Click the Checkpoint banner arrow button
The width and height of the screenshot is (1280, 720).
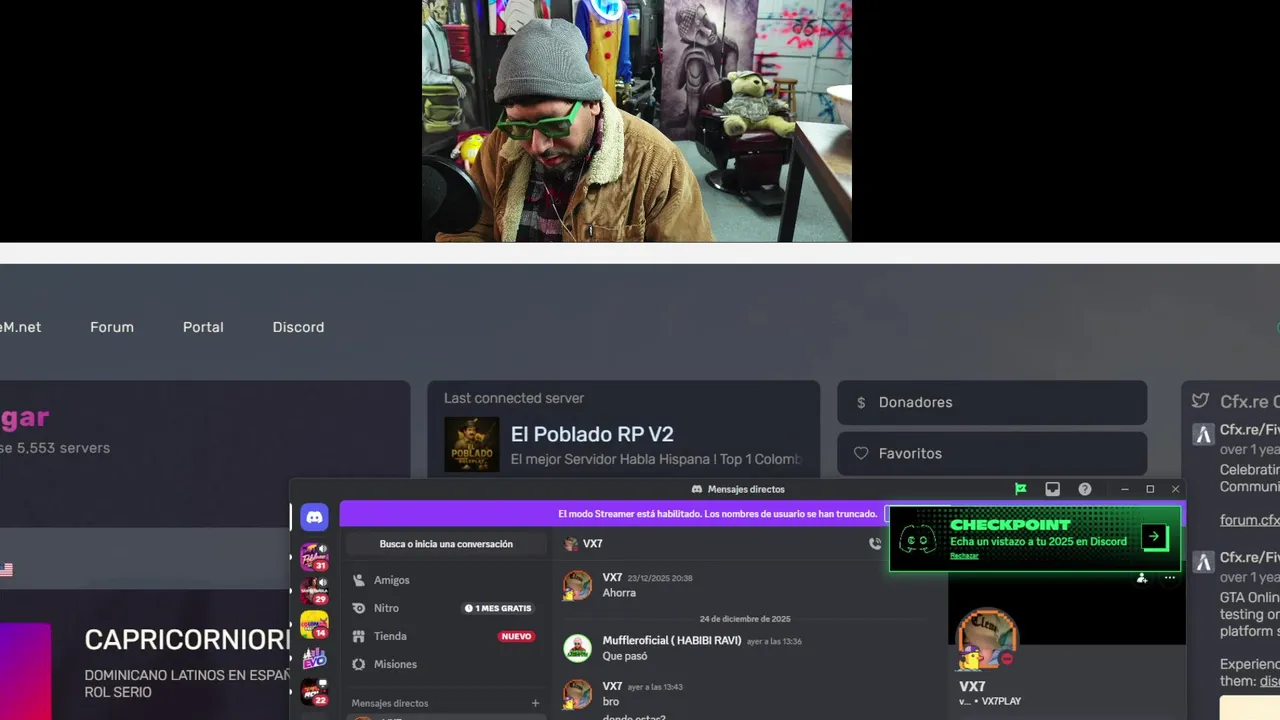[1154, 537]
